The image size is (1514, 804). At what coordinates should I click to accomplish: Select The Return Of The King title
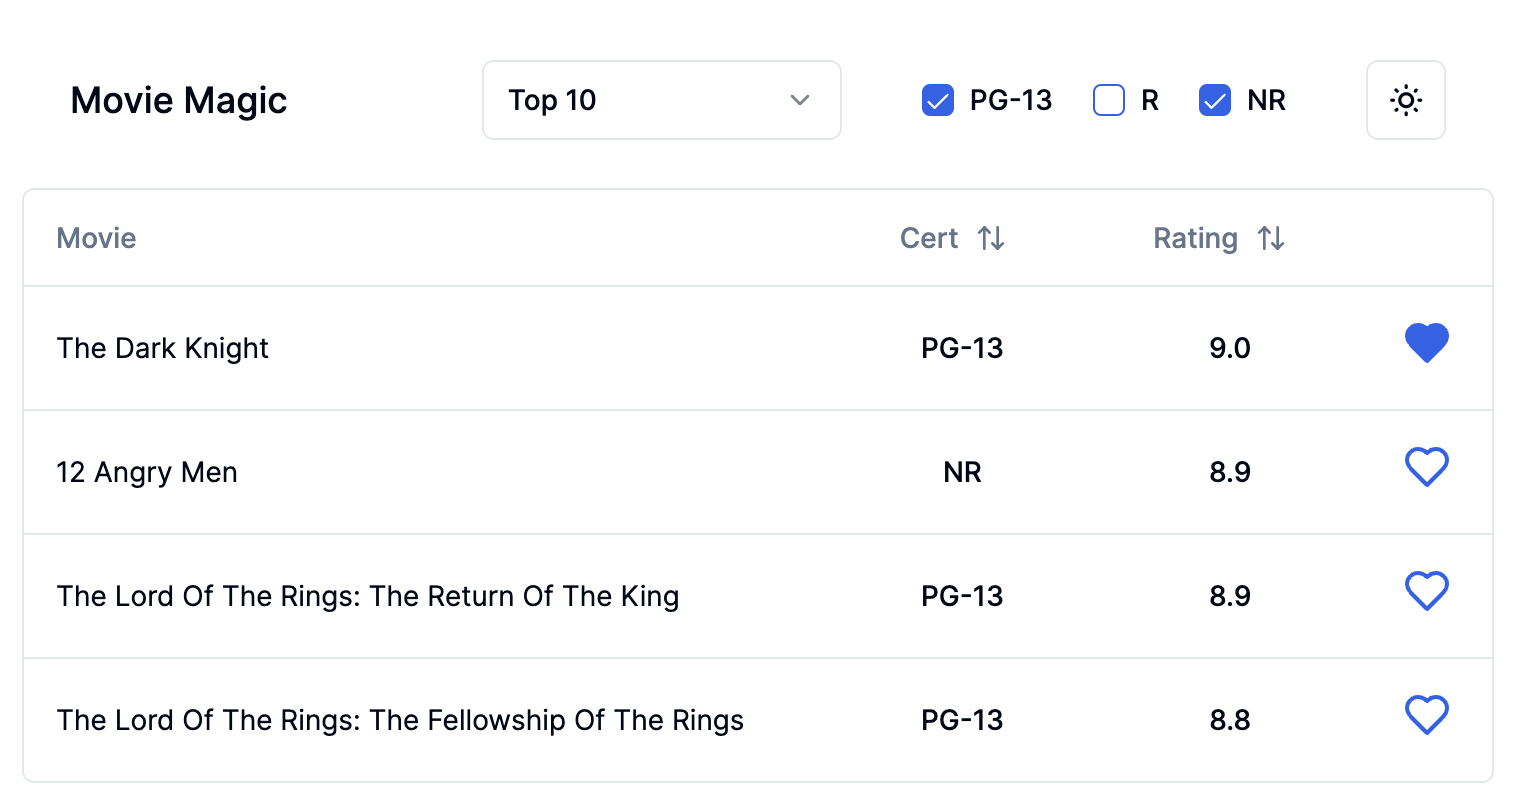pos(368,596)
